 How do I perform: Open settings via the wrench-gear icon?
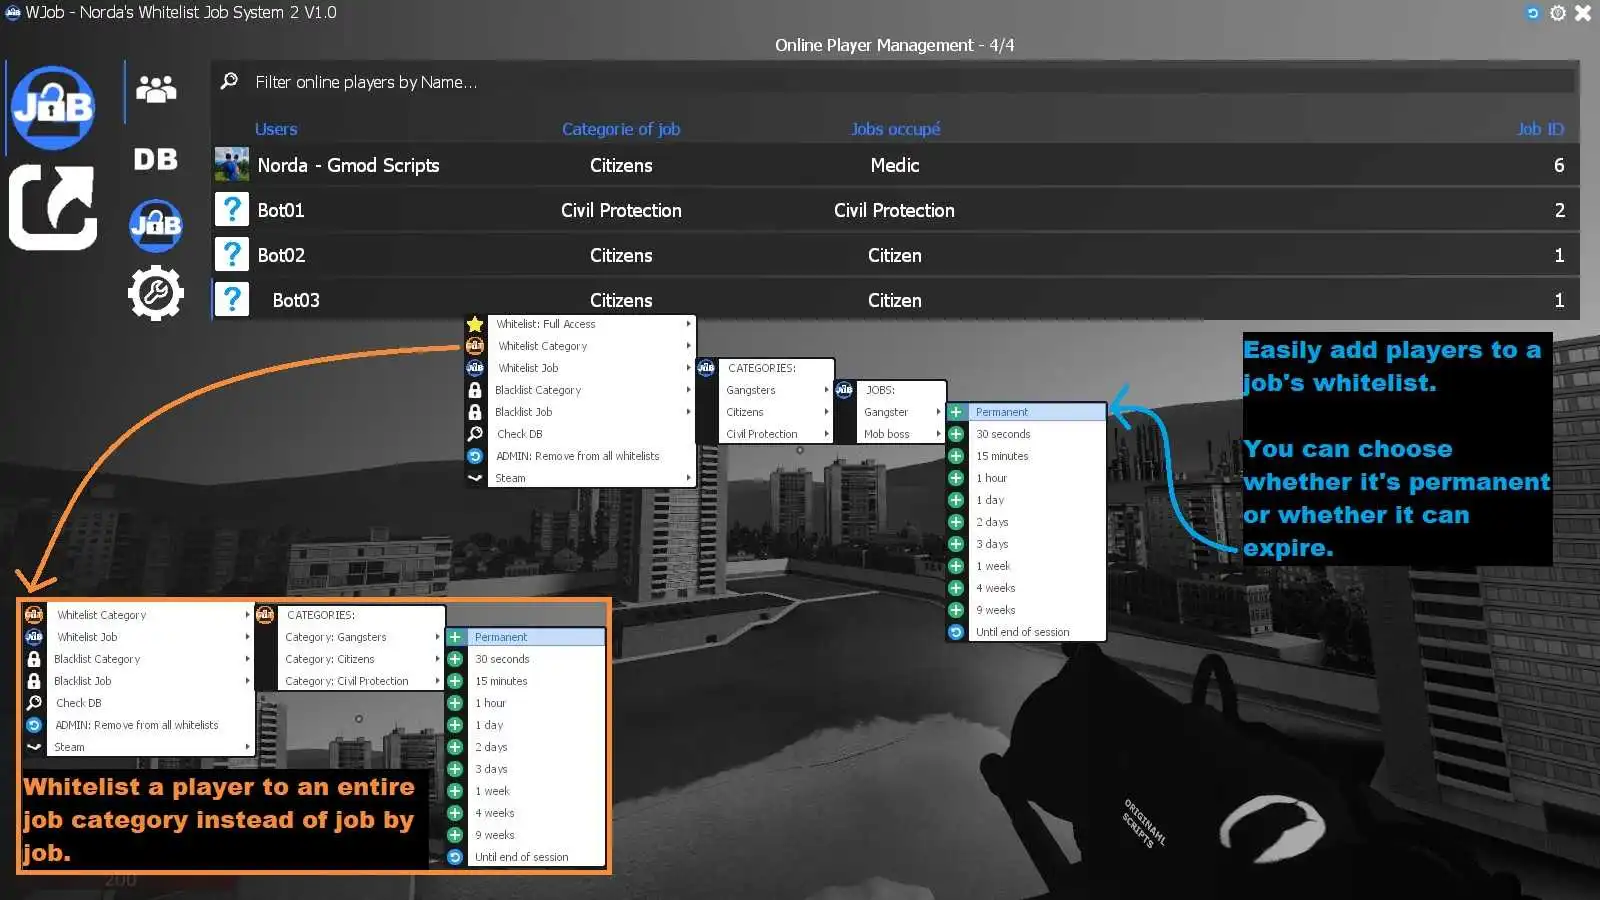point(156,292)
